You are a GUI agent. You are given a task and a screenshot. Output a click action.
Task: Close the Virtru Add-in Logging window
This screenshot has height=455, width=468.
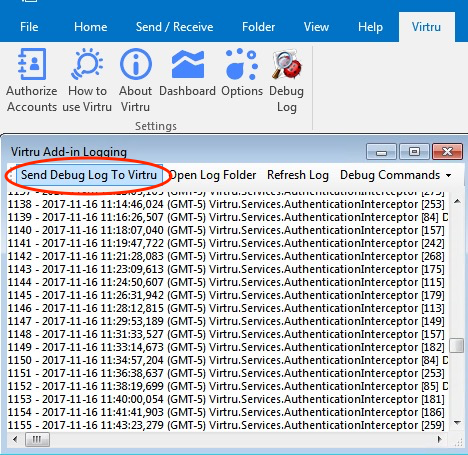447,152
